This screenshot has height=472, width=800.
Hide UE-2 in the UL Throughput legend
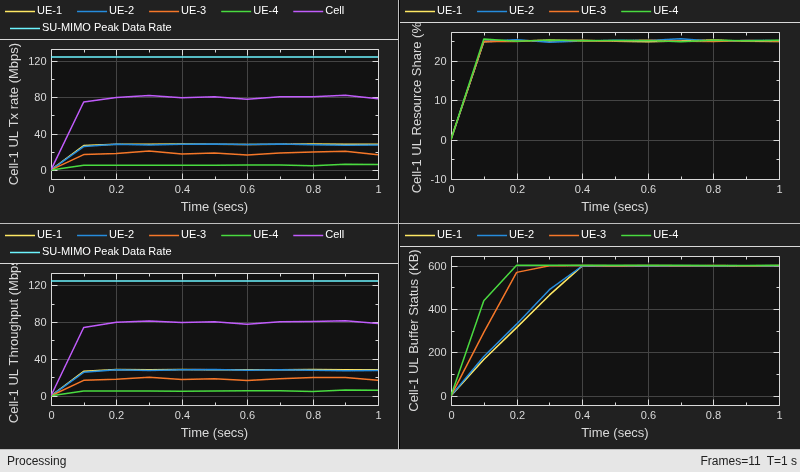pos(106,234)
